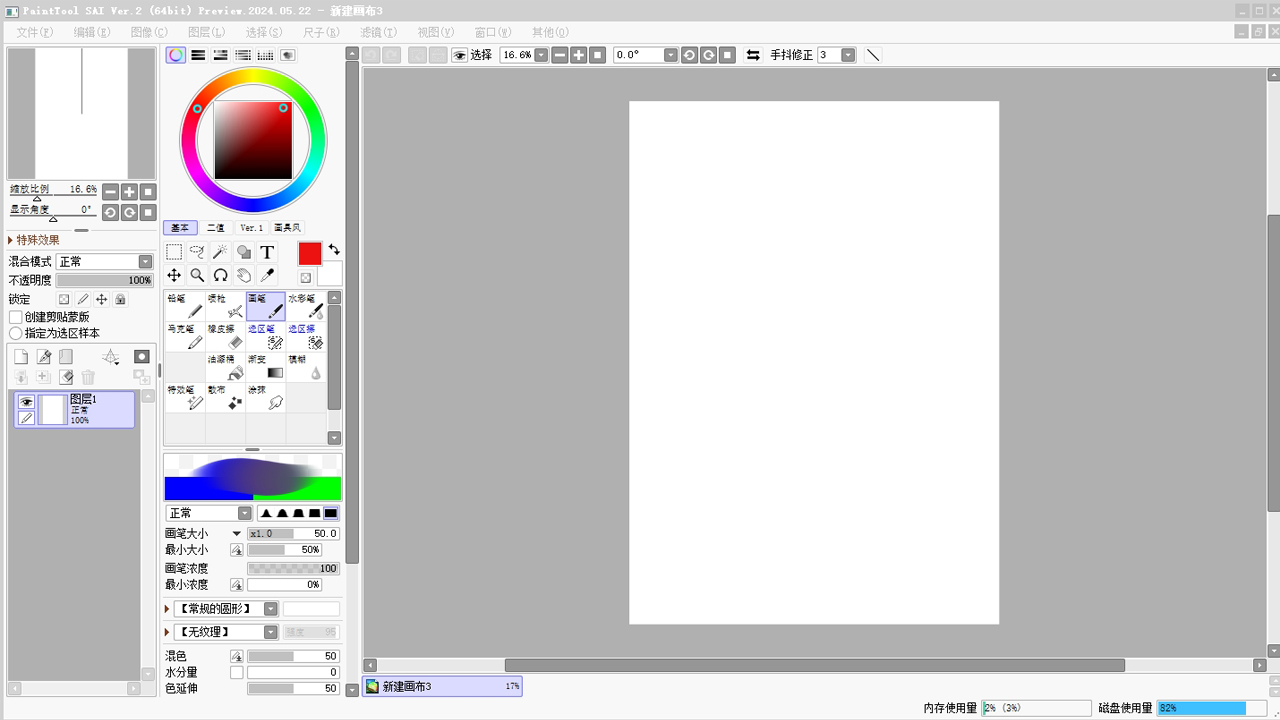Open the 文件 menu
This screenshot has height=720, width=1280.
point(35,32)
